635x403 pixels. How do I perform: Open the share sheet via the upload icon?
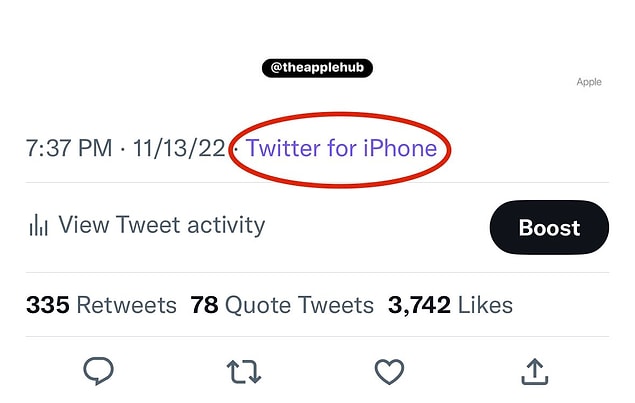click(535, 372)
